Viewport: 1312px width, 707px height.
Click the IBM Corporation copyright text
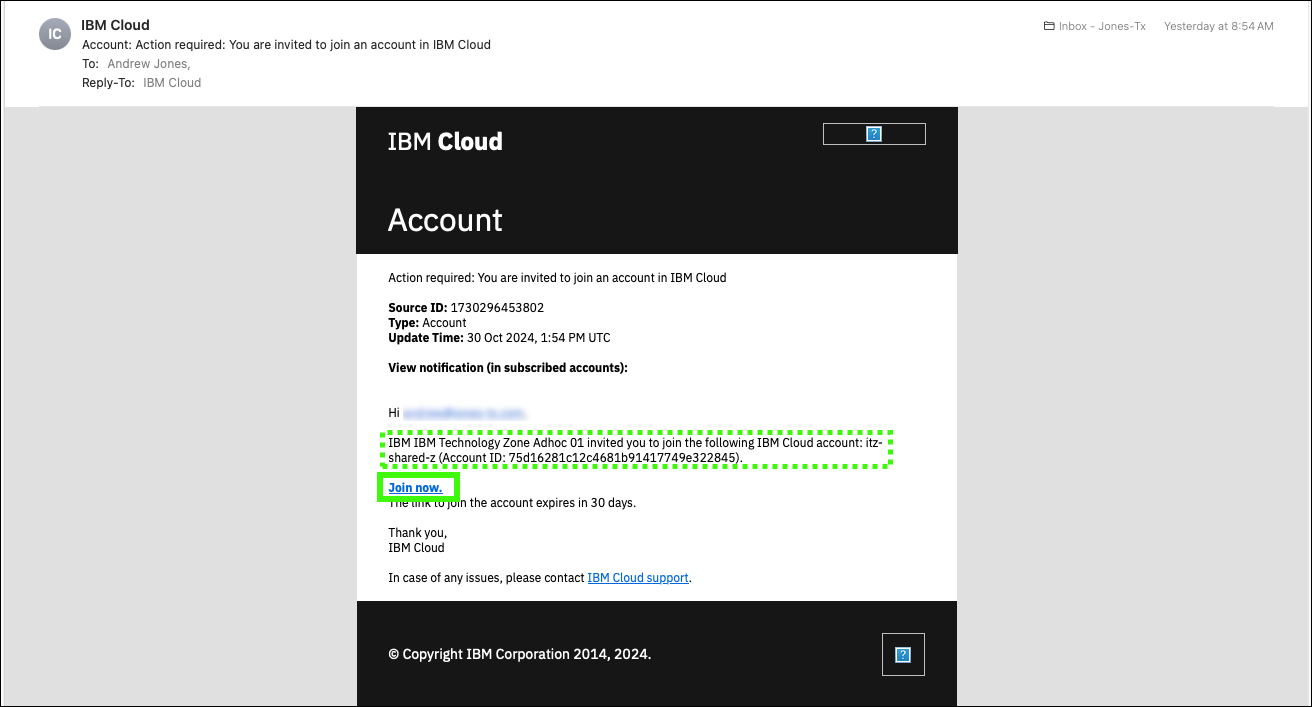click(x=519, y=655)
